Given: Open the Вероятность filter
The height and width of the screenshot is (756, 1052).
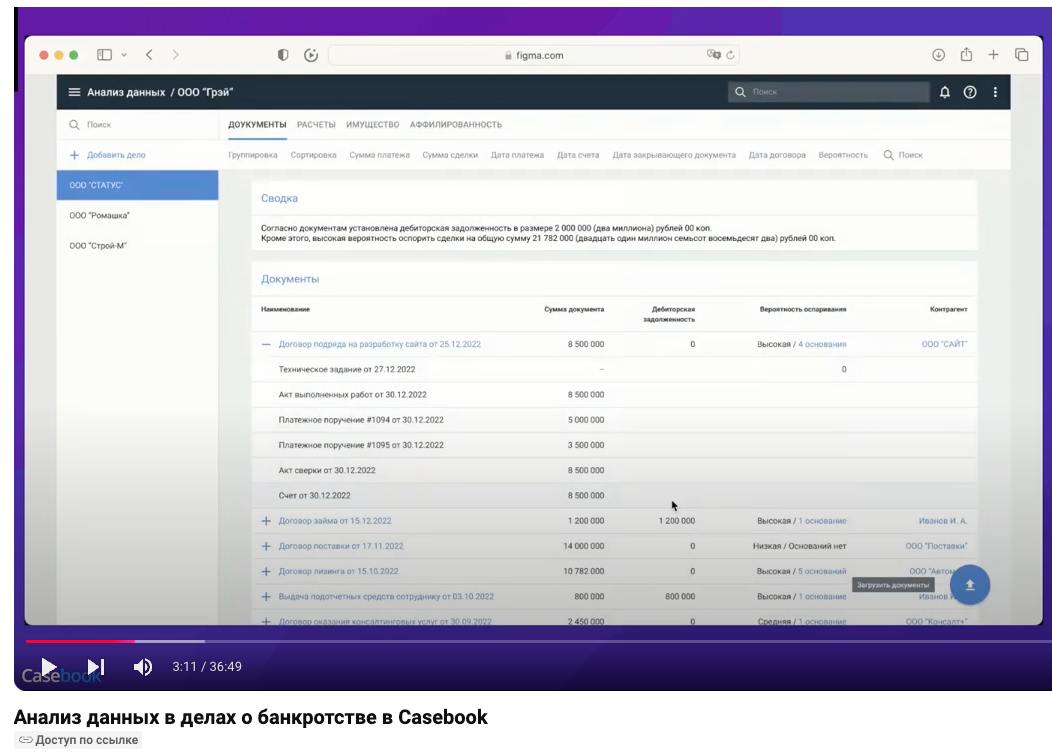Looking at the screenshot, I should [843, 155].
